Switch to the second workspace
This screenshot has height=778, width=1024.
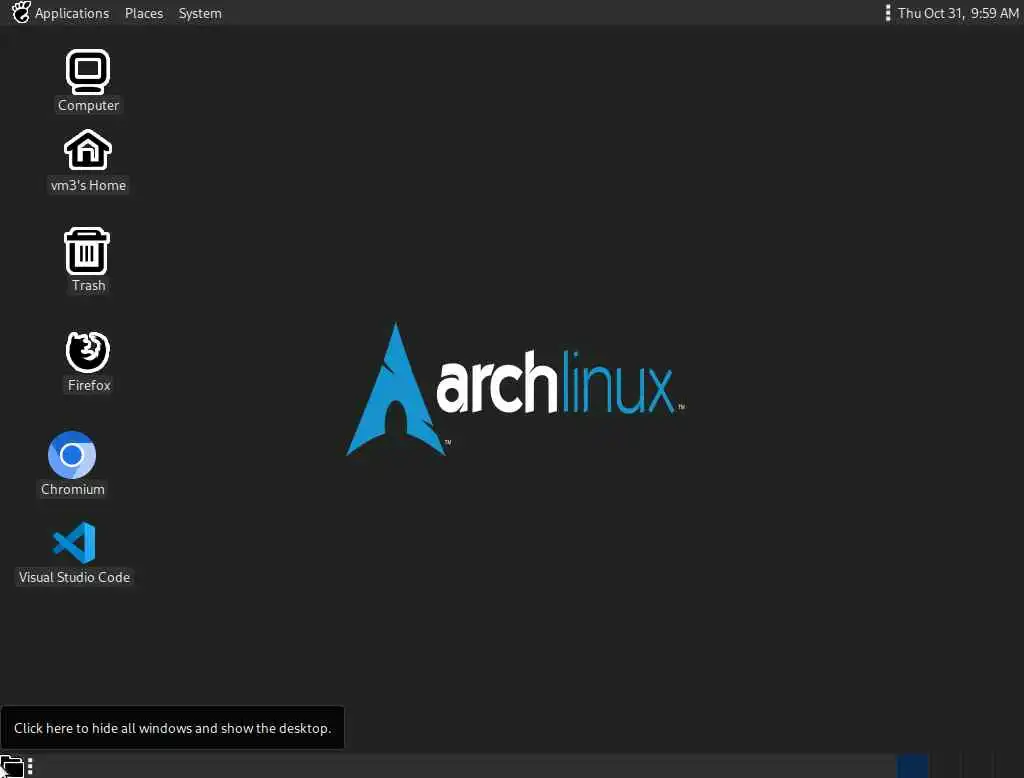point(944,766)
